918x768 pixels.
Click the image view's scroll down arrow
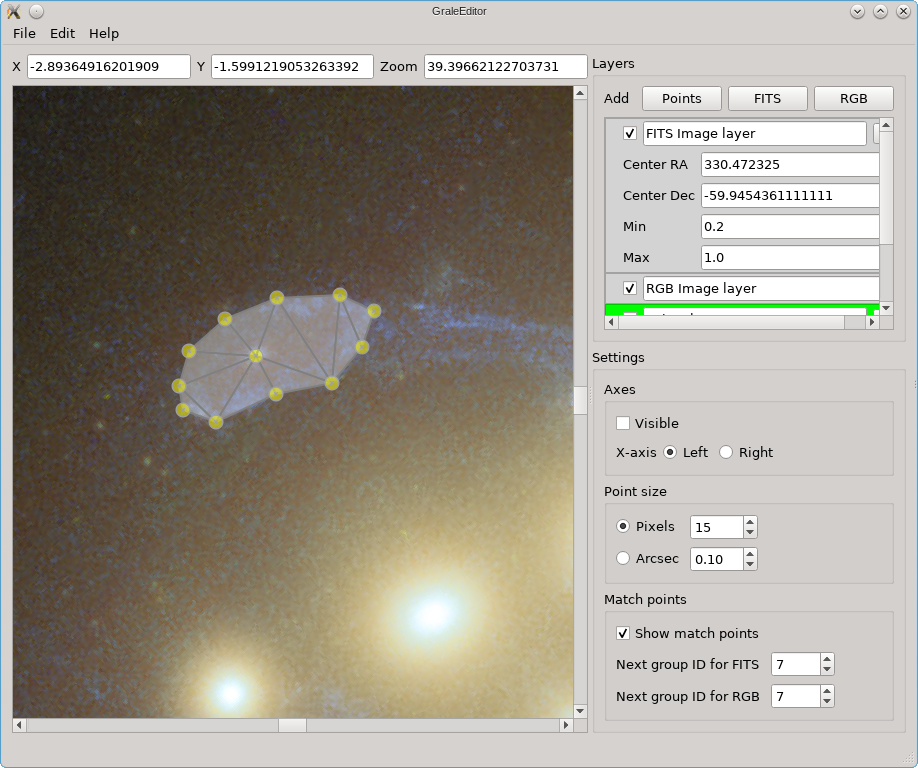[580, 711]
